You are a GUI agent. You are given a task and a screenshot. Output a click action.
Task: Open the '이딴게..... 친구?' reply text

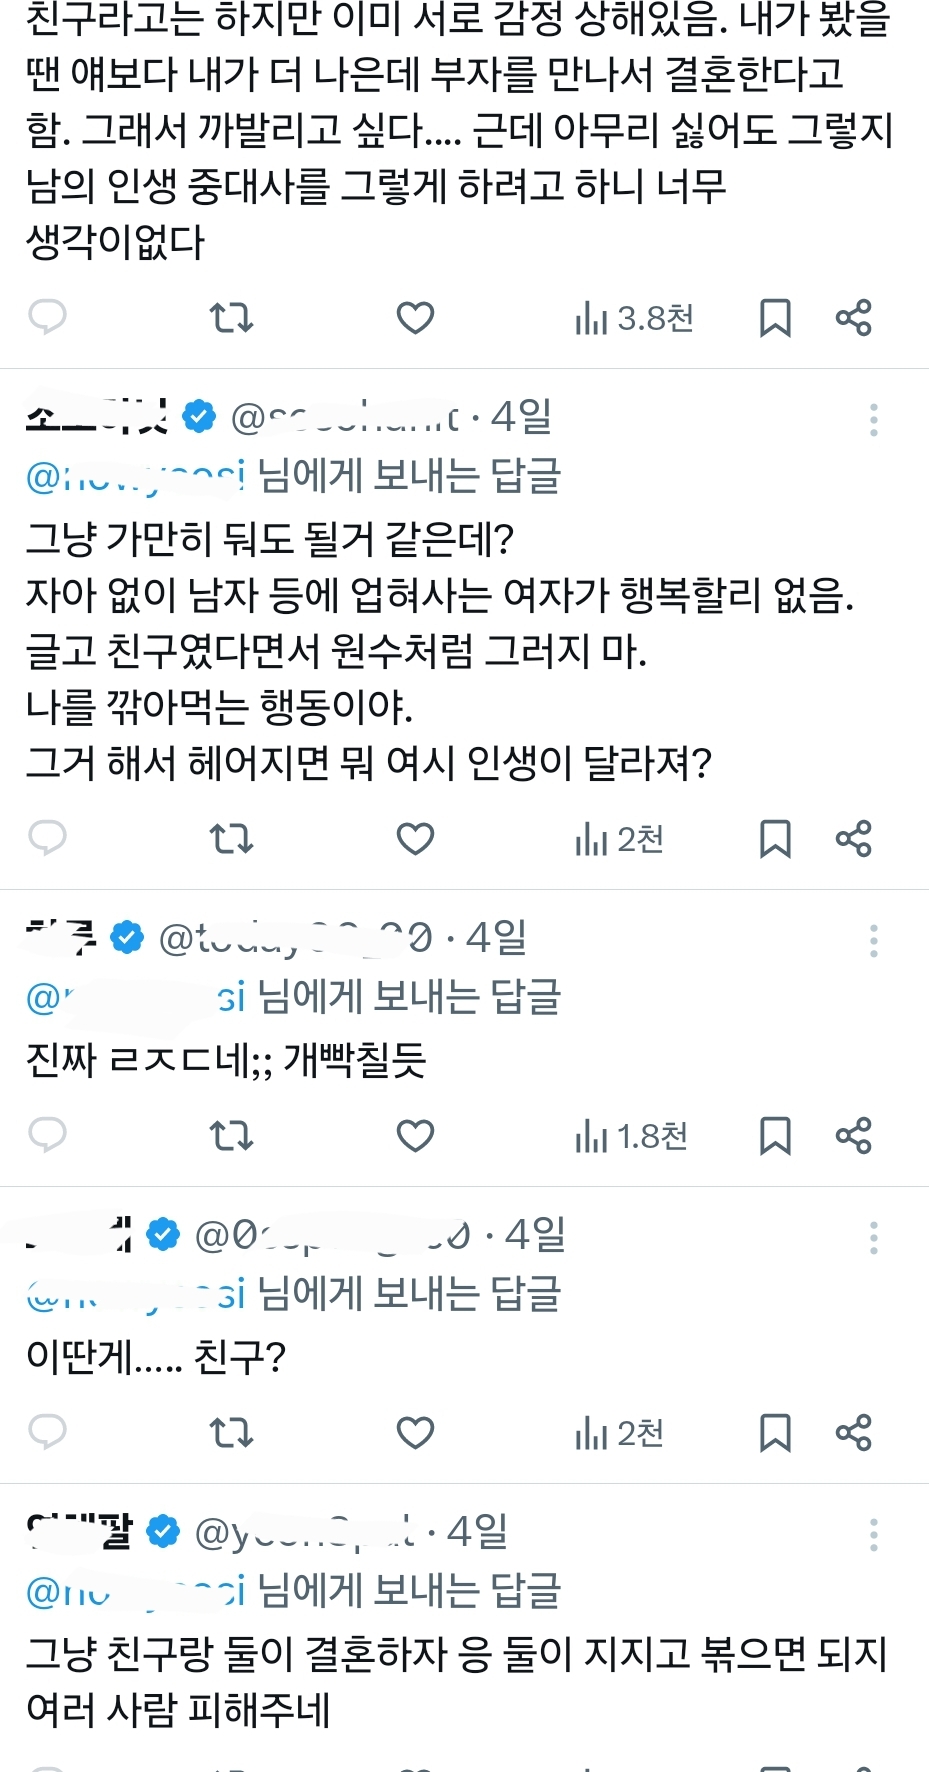156,1356
